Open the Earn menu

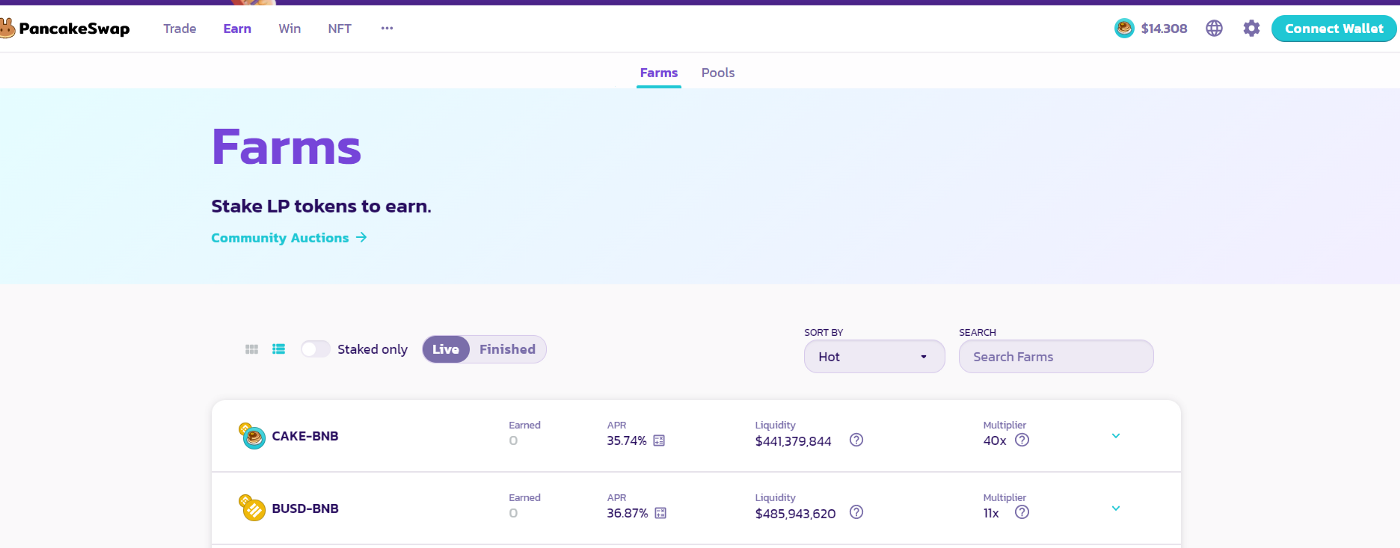coord(237,29)
